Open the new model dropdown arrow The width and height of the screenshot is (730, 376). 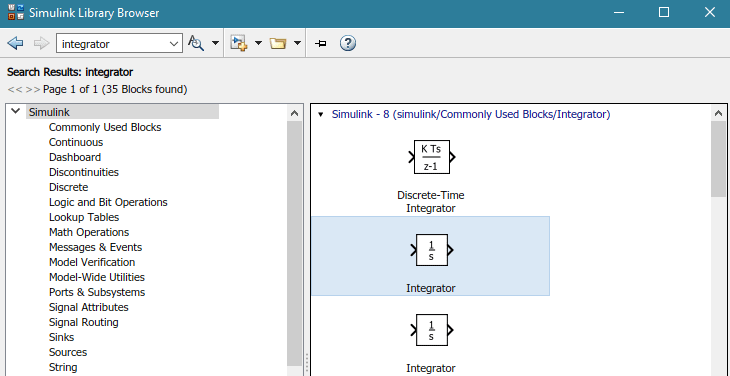click(258, 44)
